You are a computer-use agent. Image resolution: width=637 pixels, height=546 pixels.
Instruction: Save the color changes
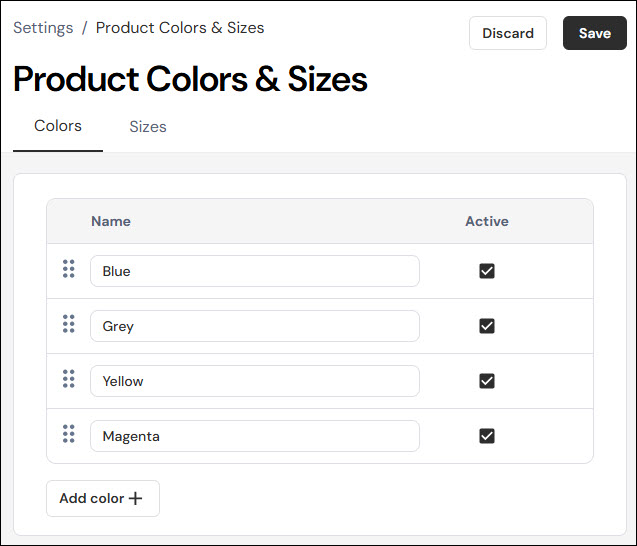595,33
